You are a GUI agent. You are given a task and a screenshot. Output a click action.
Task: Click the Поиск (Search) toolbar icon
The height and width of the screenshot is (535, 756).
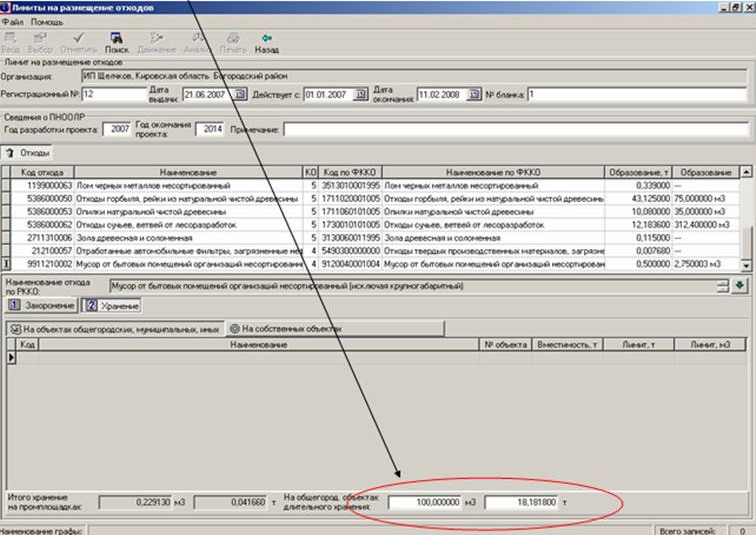pos(116,41)
